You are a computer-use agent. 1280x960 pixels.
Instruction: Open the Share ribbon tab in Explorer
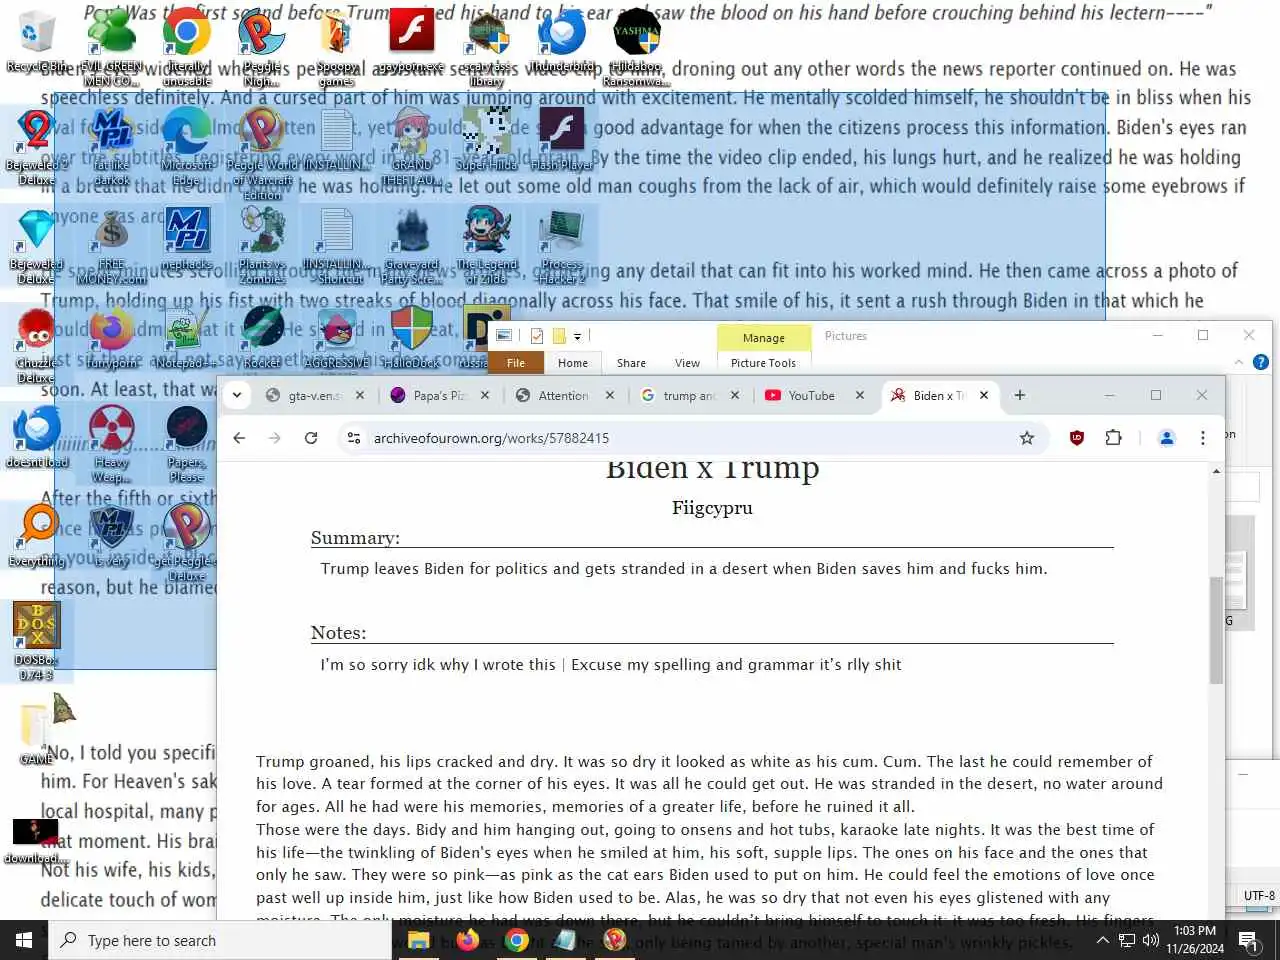click(631, 363)
